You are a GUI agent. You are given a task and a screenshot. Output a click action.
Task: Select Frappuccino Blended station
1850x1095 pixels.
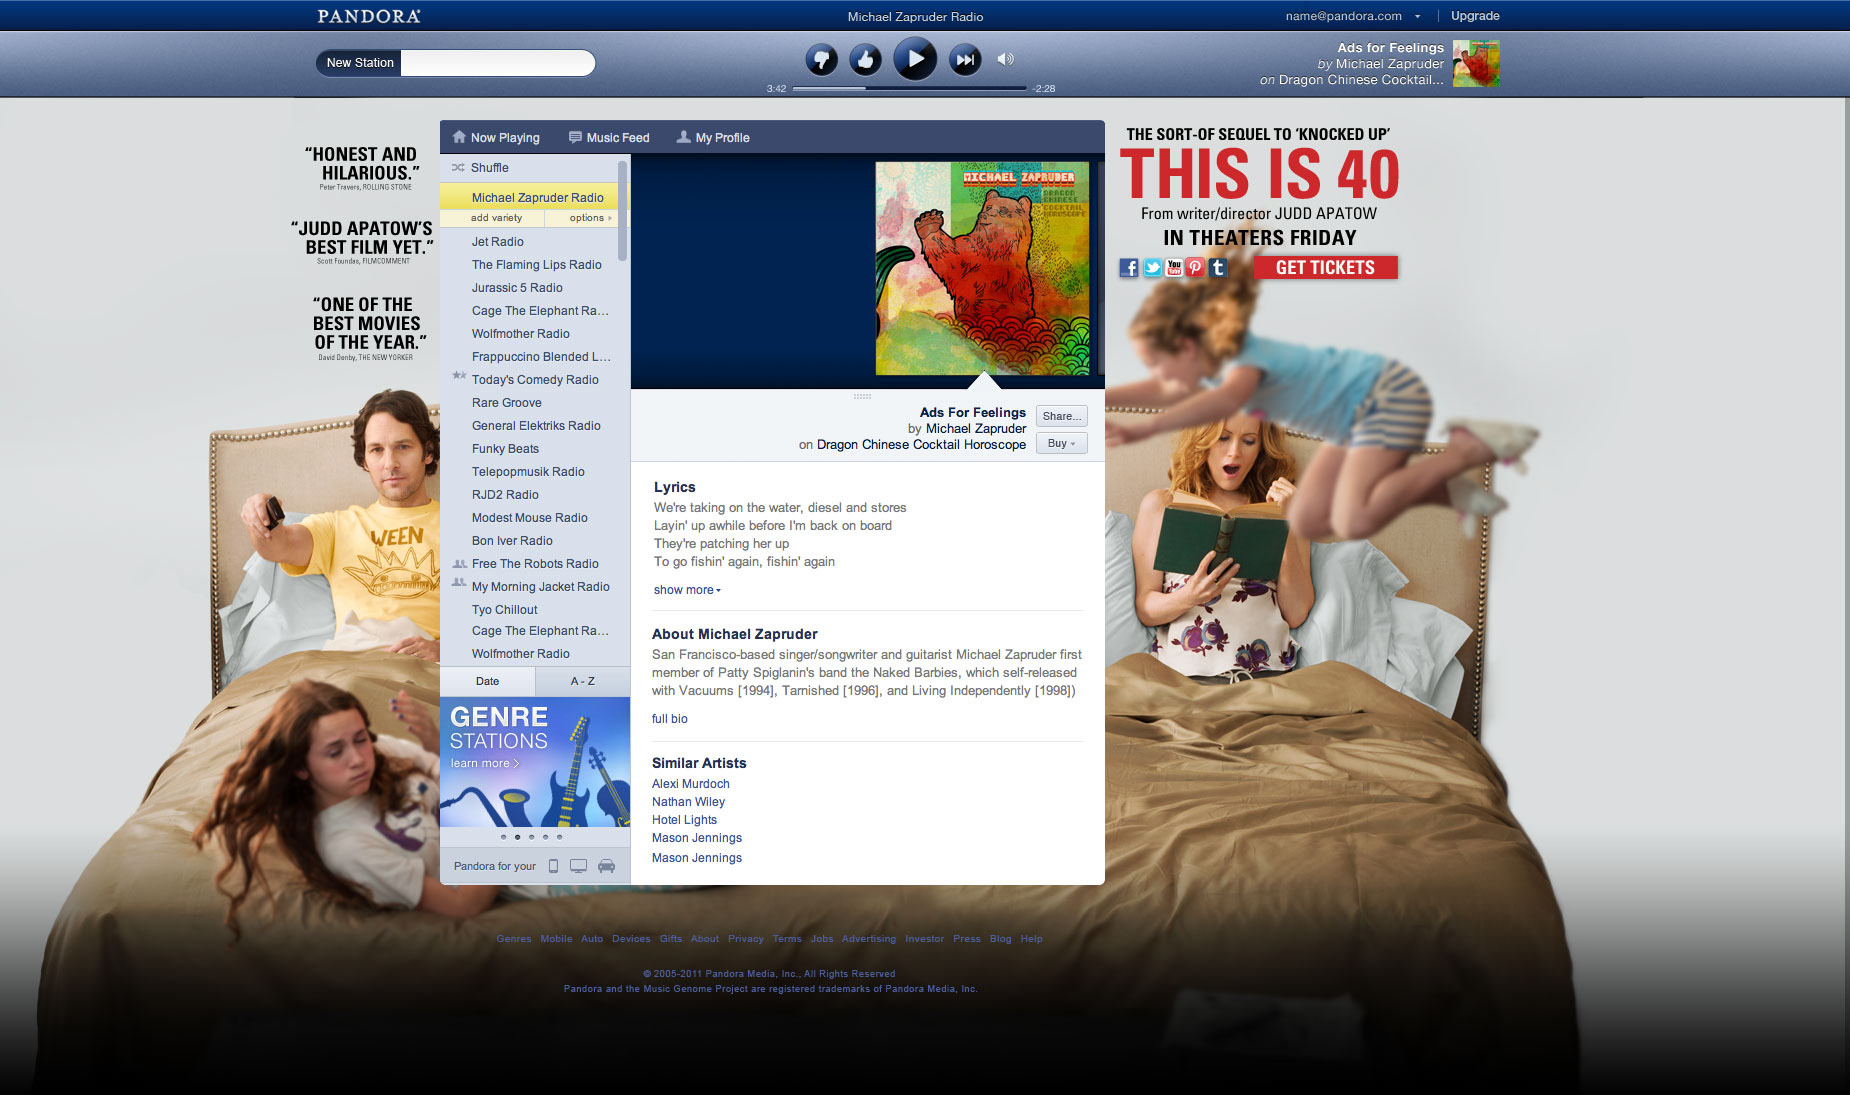[x=541, y=357]
